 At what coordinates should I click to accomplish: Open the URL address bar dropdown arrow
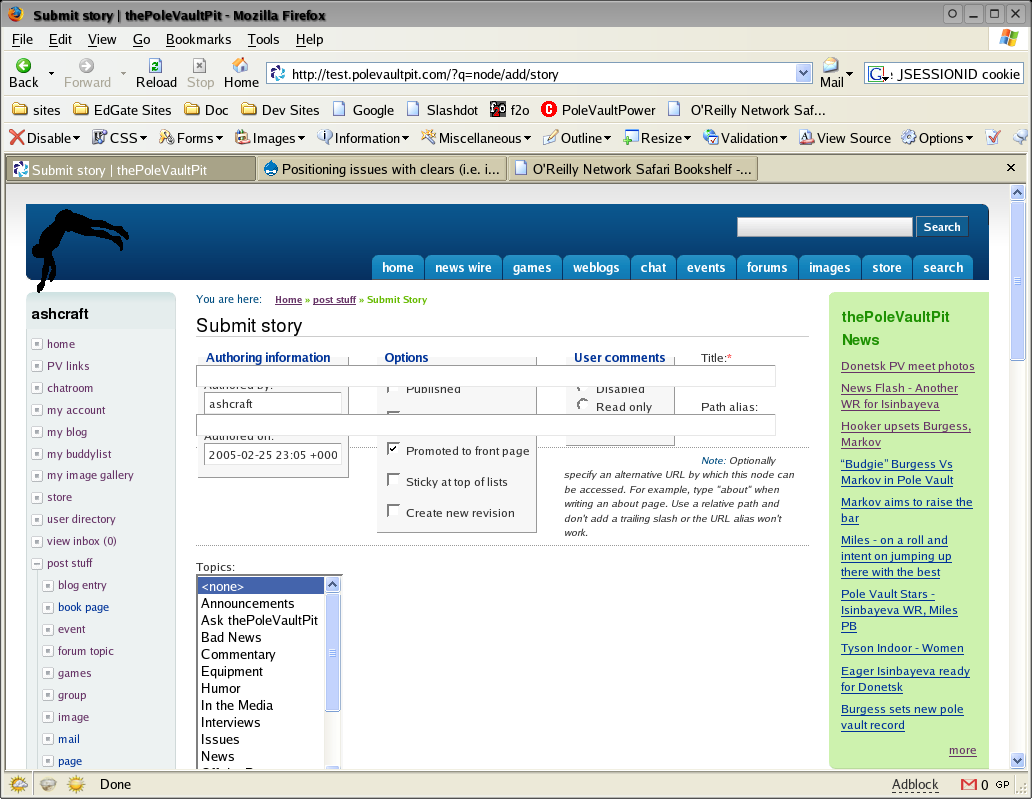coord(803,74)
